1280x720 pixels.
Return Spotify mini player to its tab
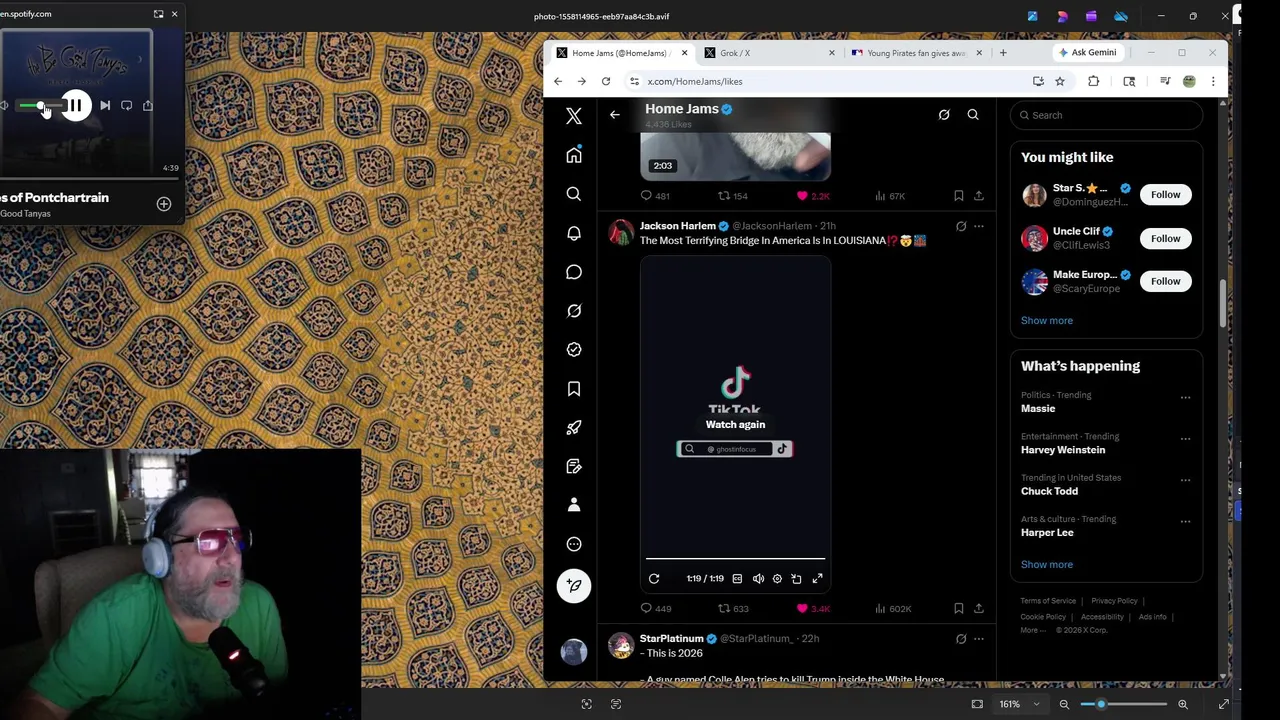coord(158,14)
